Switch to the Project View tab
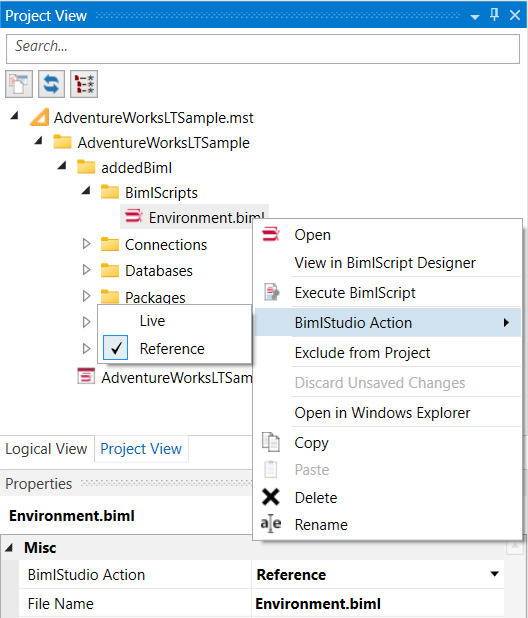Image resolution: width=528 pixels, height=618 pixels. pos(141,449)
